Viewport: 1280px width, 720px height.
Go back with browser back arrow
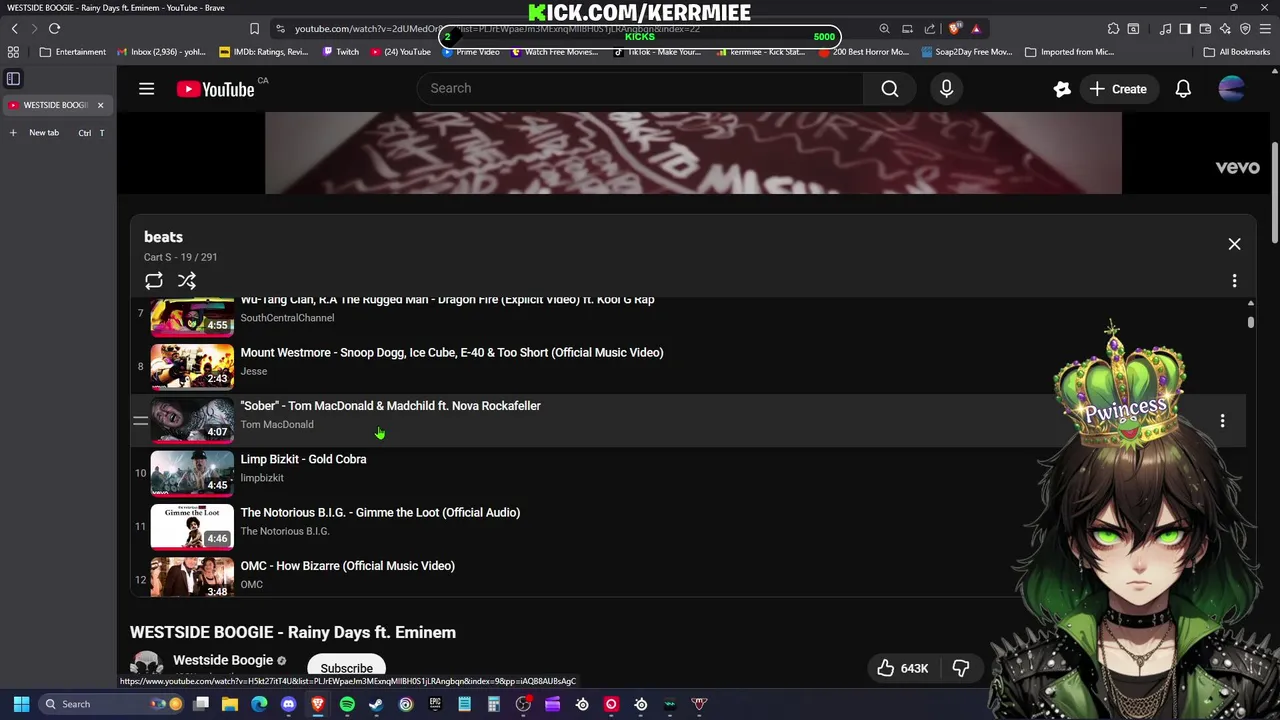[x=14, y=29]
